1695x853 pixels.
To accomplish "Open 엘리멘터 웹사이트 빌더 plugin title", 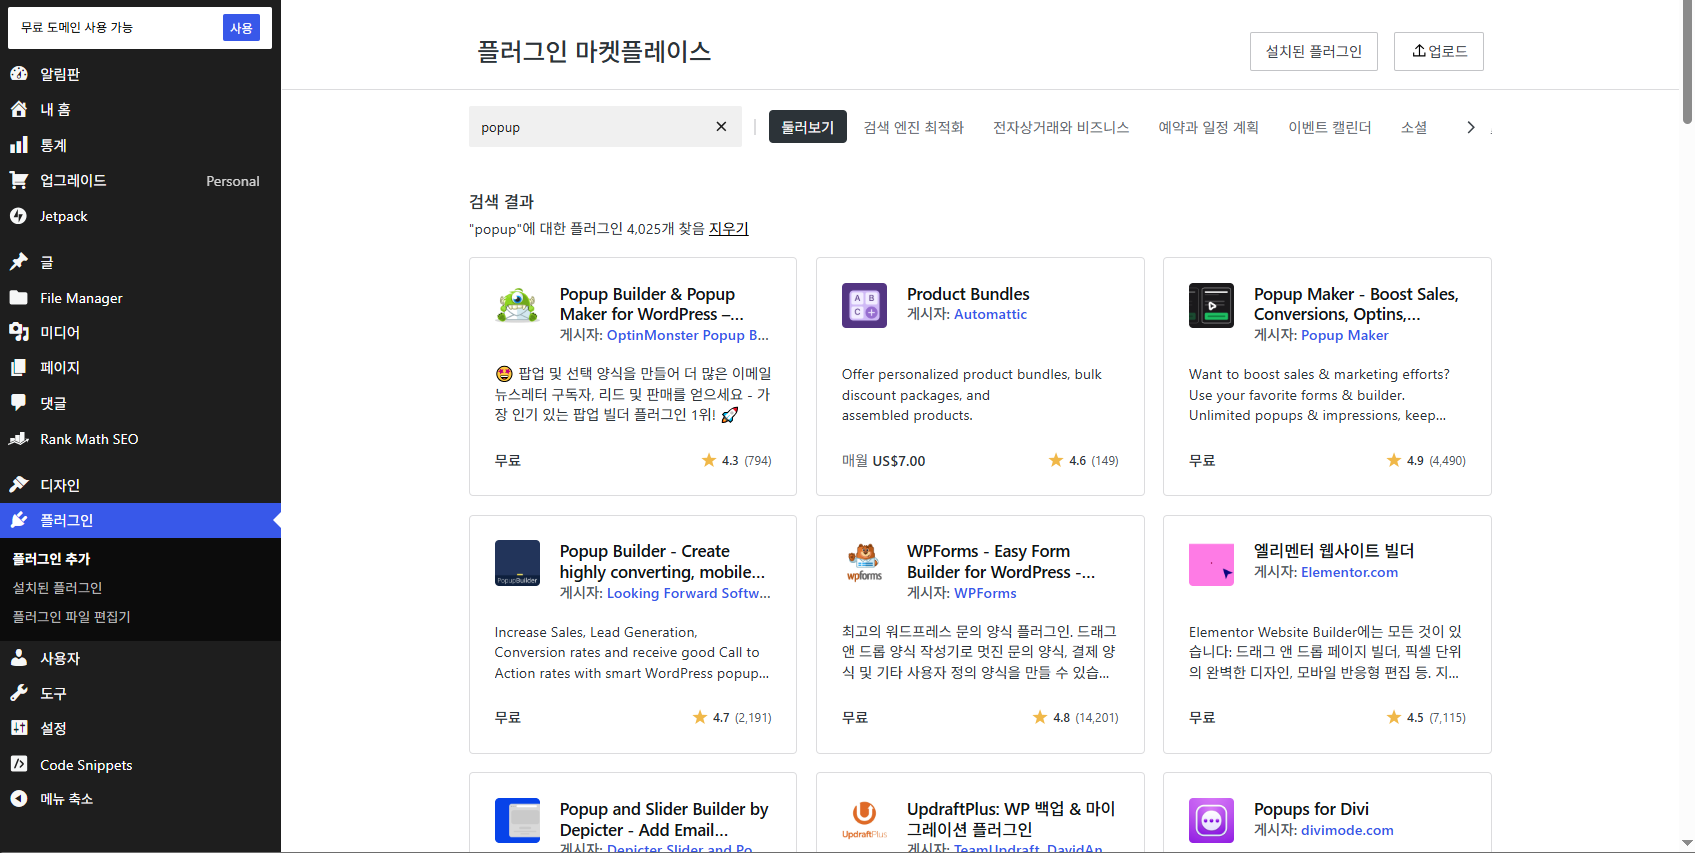I will click(x=1334, y=551).
